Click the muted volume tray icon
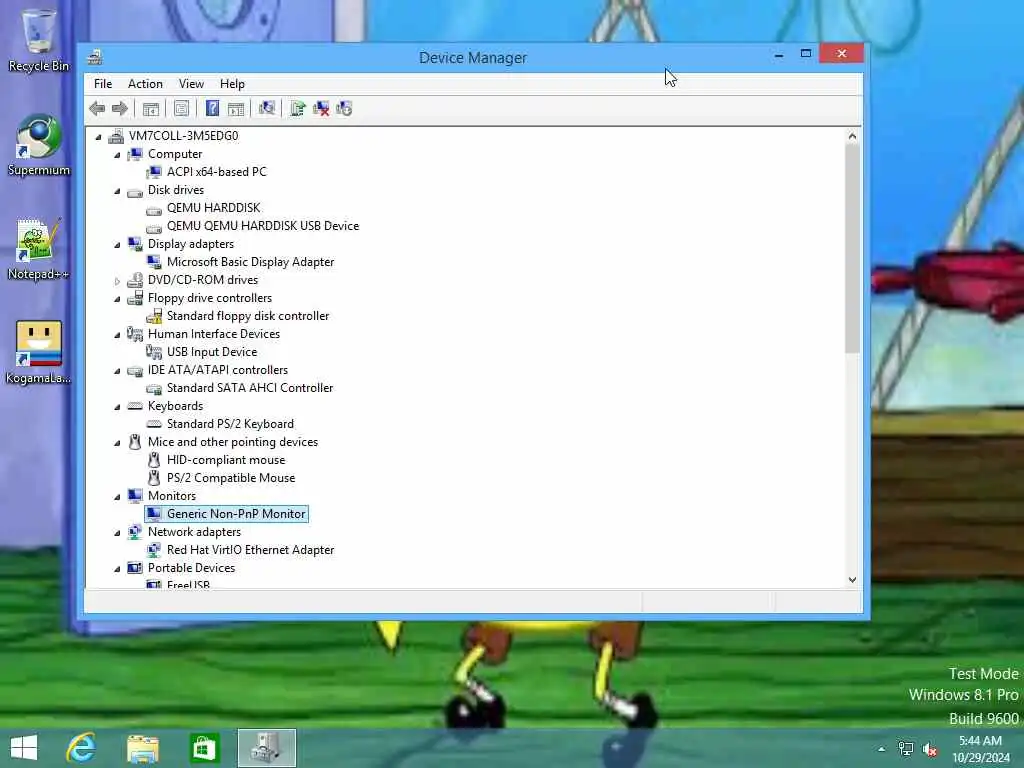Screen dimensions: 1024x768 click(x=930, y=749)
